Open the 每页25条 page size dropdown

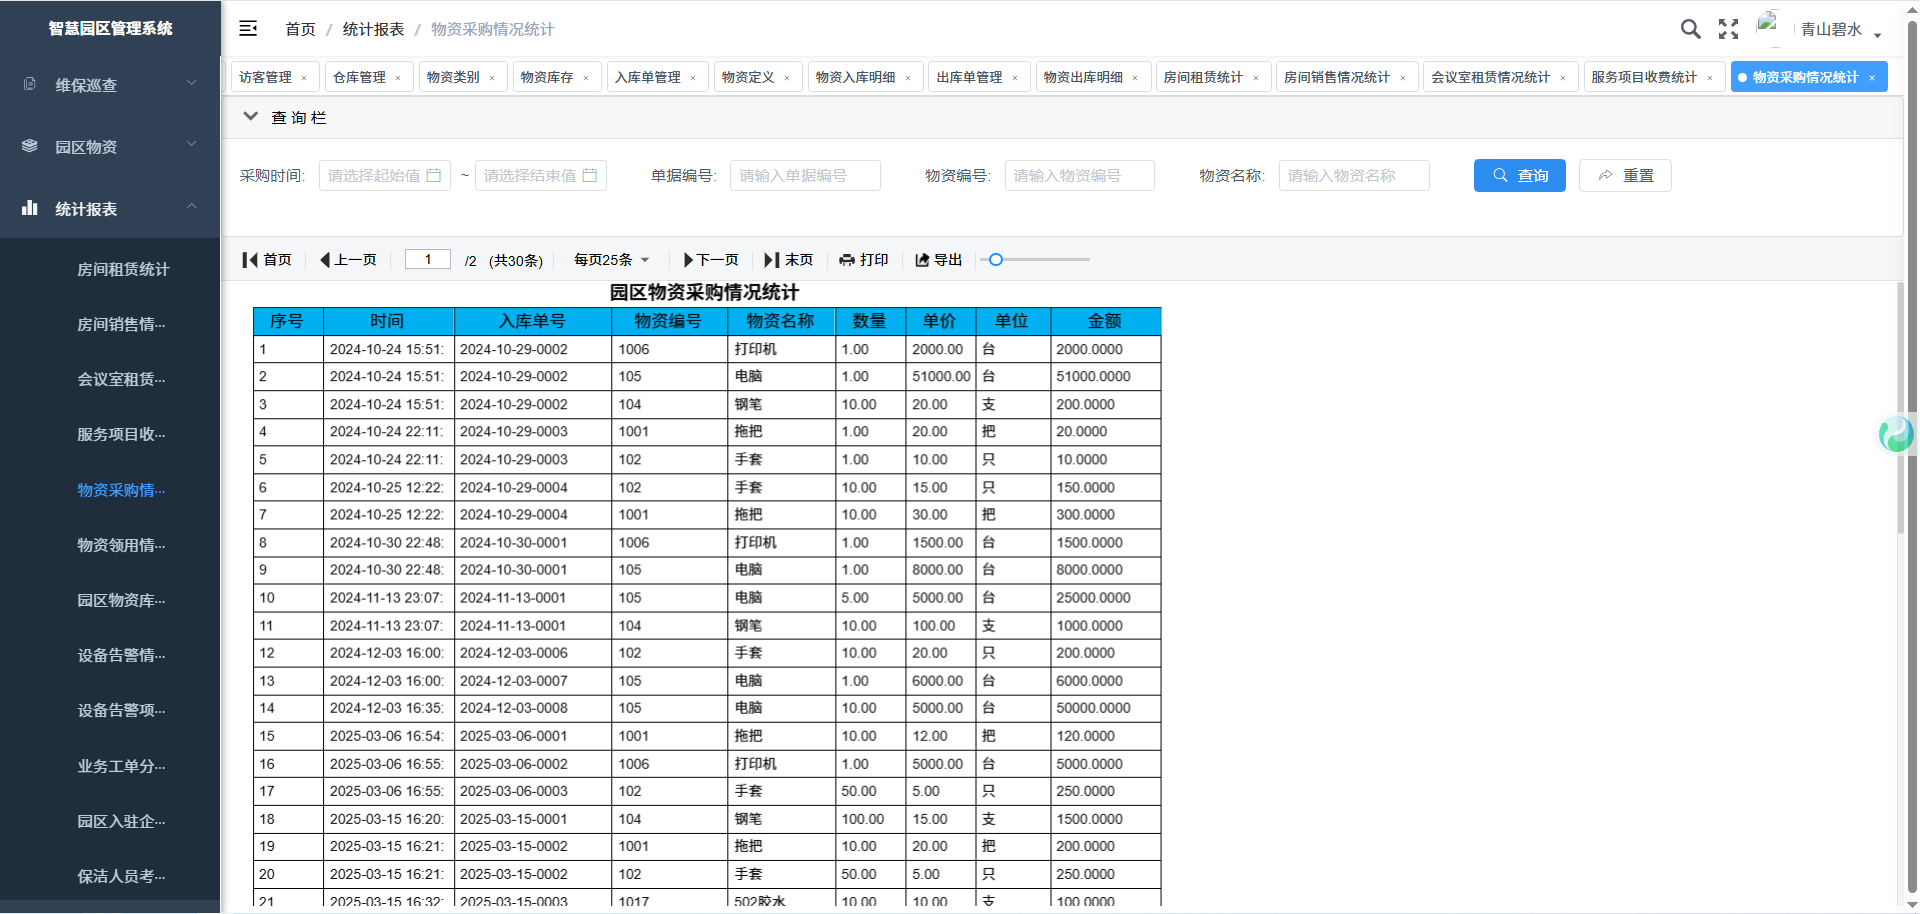point(611,260)
